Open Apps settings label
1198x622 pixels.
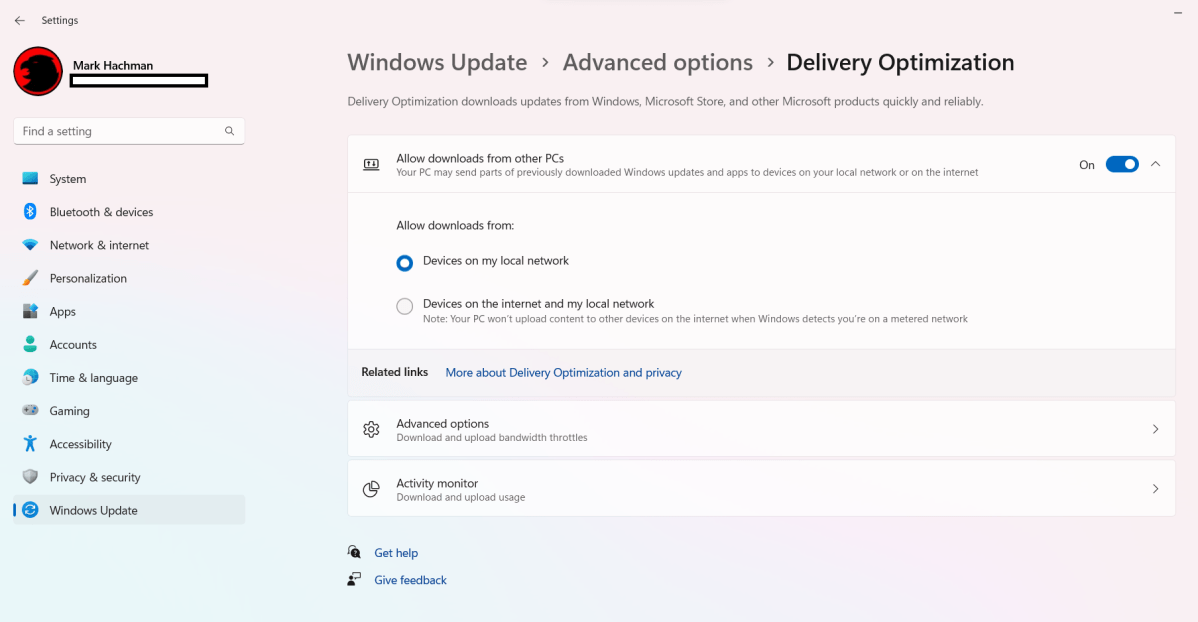click(x=63, y=312)
